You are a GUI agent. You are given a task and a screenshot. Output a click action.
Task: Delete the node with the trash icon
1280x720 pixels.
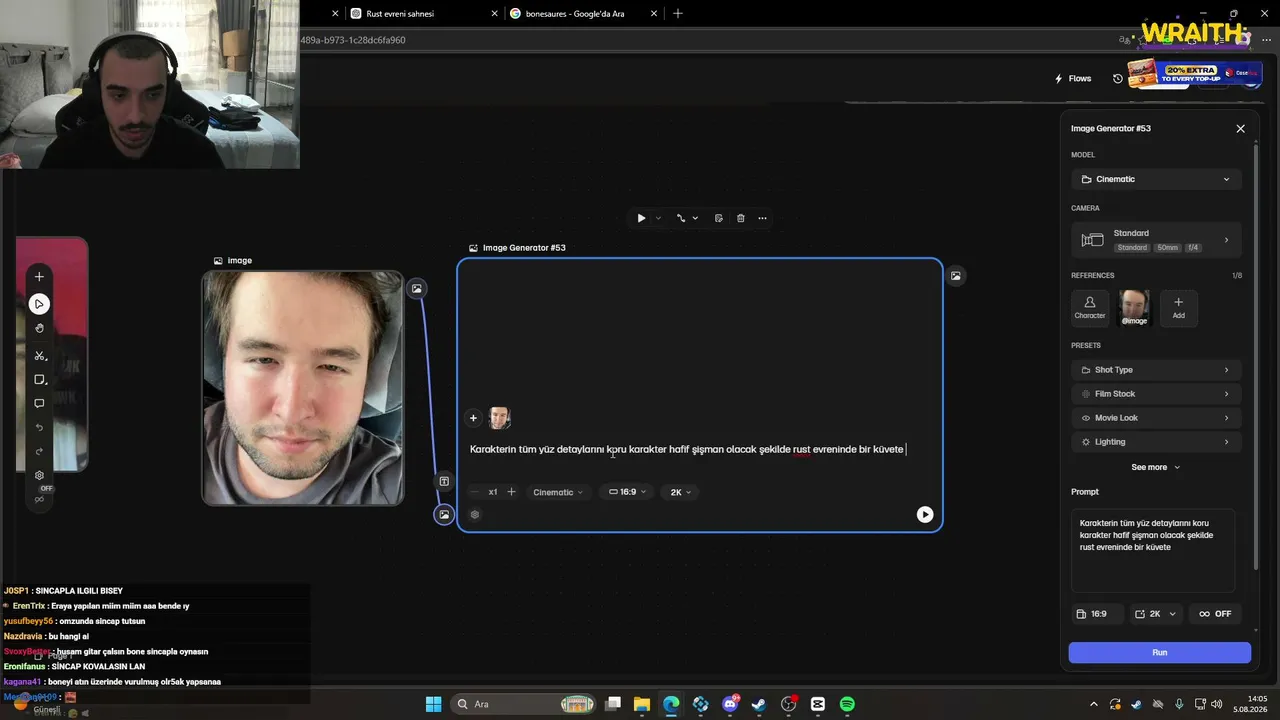coord(740,218)
